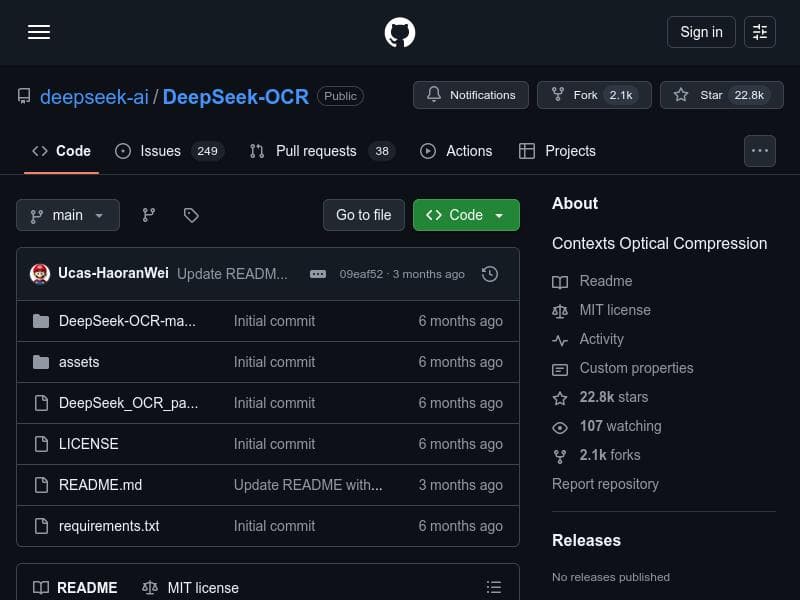Click the Notifications bell icon

click(x=434, y=94)
